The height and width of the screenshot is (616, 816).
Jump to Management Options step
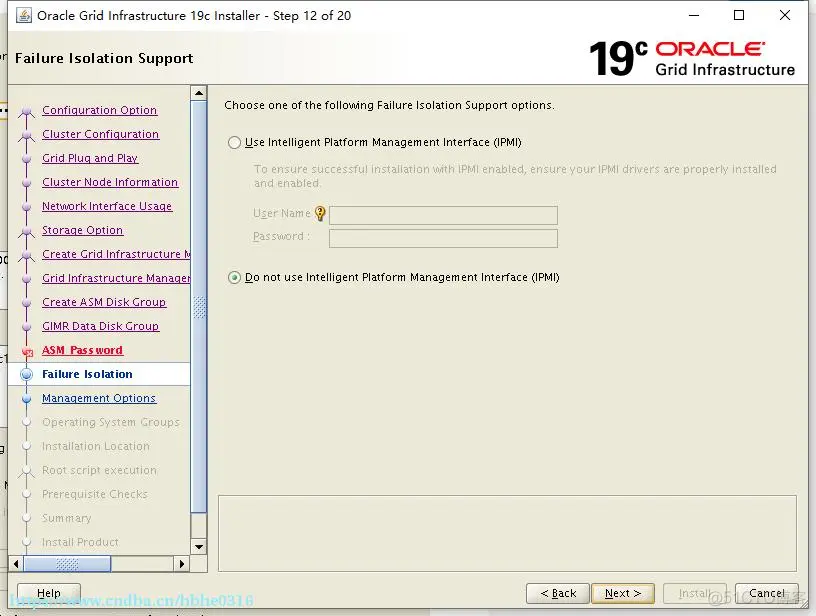[x=99, y=398]
